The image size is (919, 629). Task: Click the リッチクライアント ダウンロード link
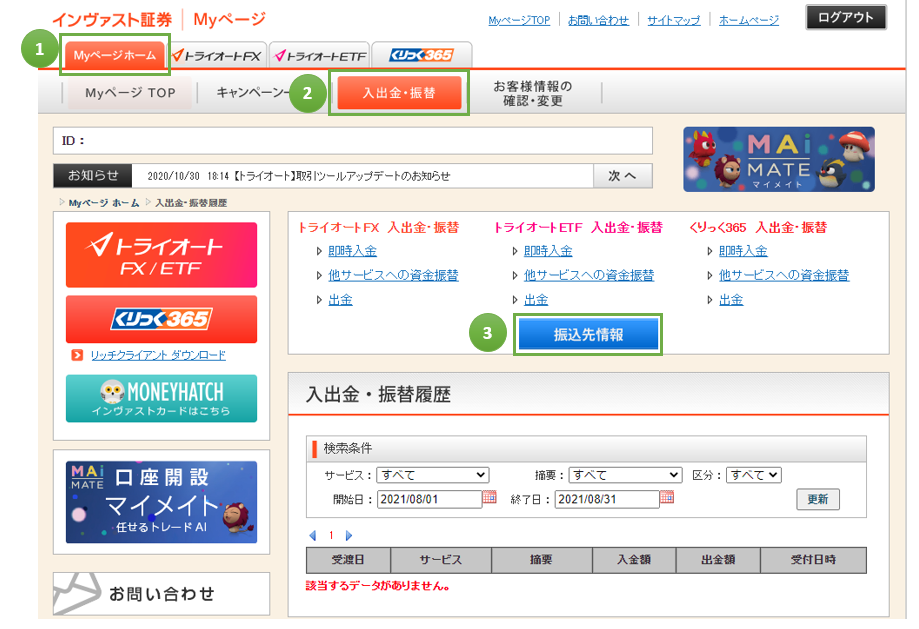[158, 355]
